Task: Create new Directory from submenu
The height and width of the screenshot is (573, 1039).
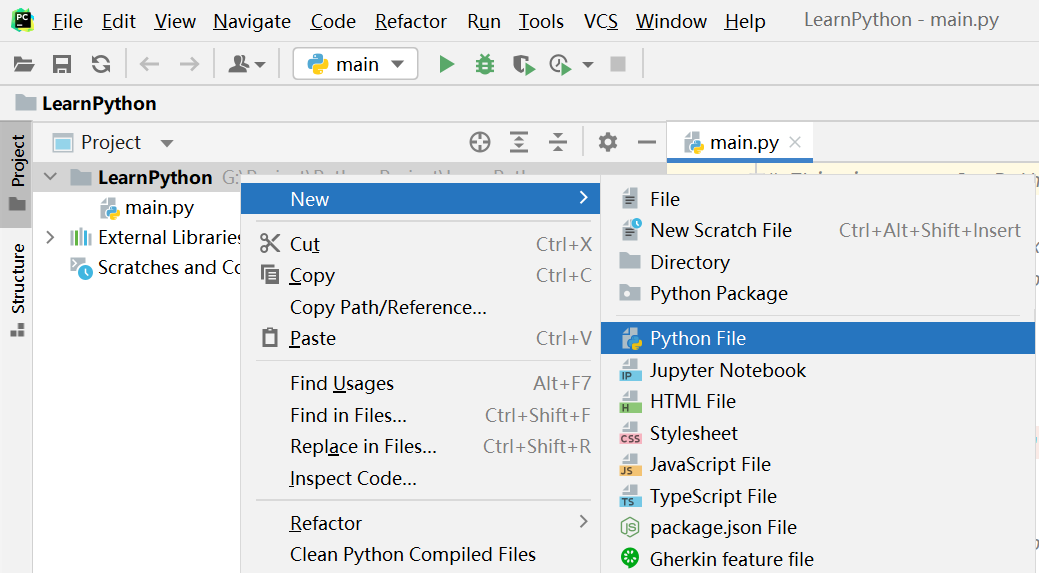Action: coord(818,262)
